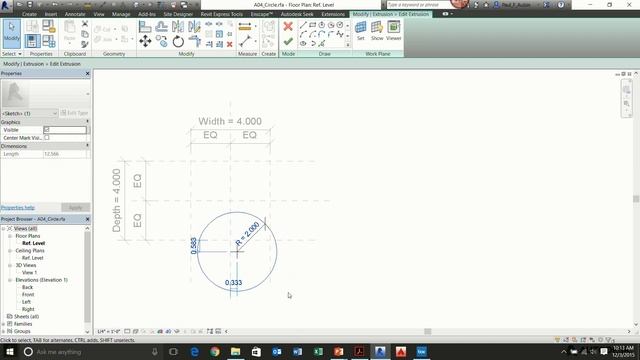Open the Add-Ins ribbon tab
The height and width of the screenshot is (360, 640).
point(147,14)
